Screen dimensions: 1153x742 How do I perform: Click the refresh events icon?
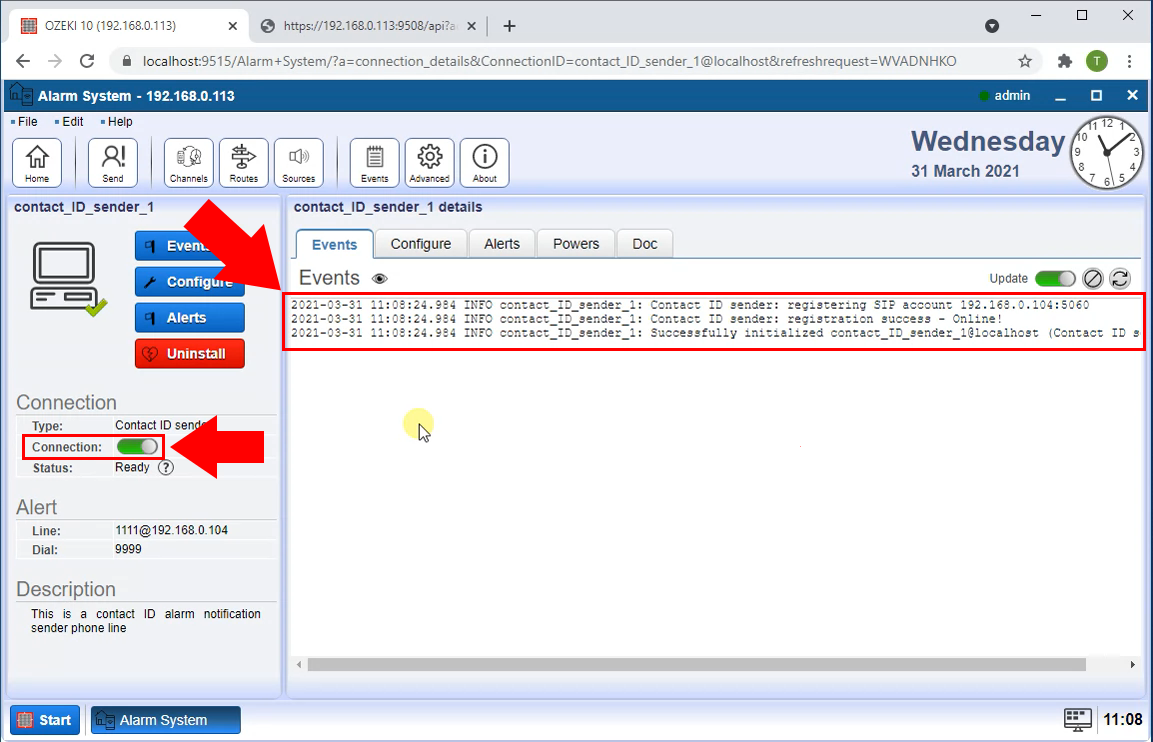click(x=1120, y=279)
